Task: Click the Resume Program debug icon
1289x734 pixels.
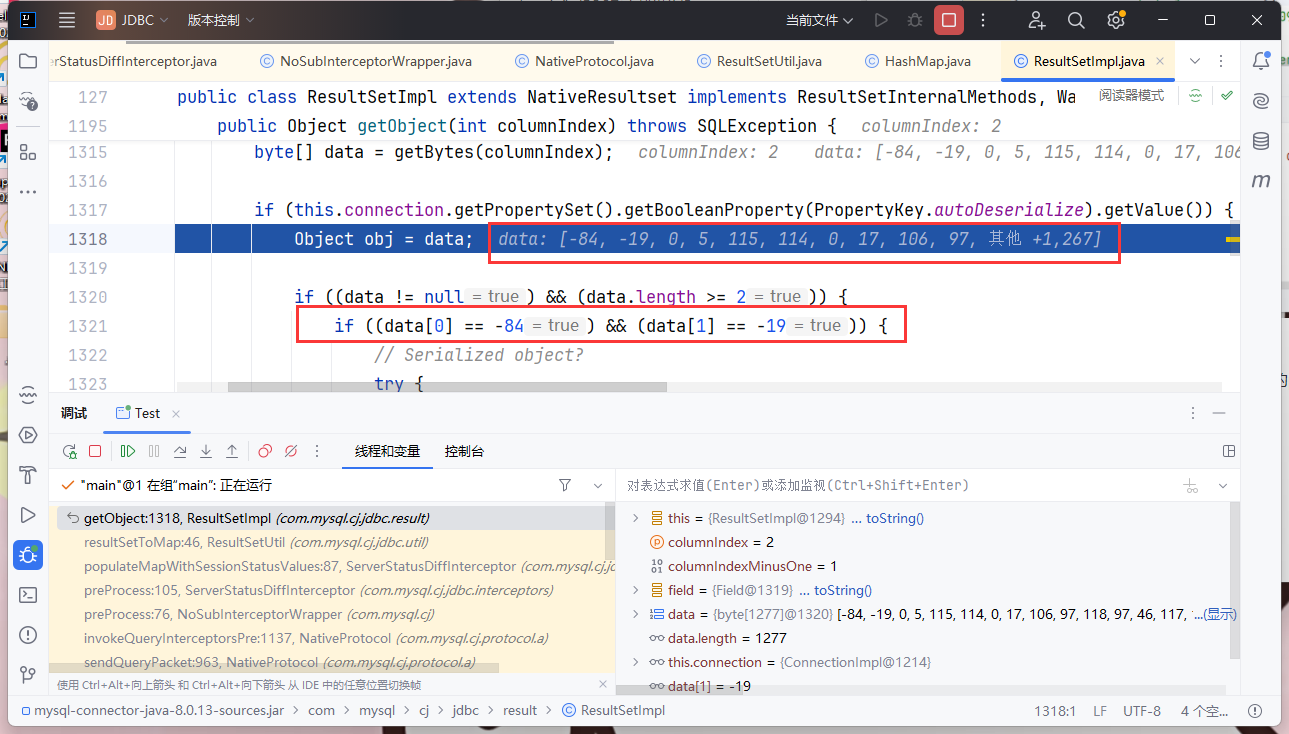Action: tap(128, 451)
